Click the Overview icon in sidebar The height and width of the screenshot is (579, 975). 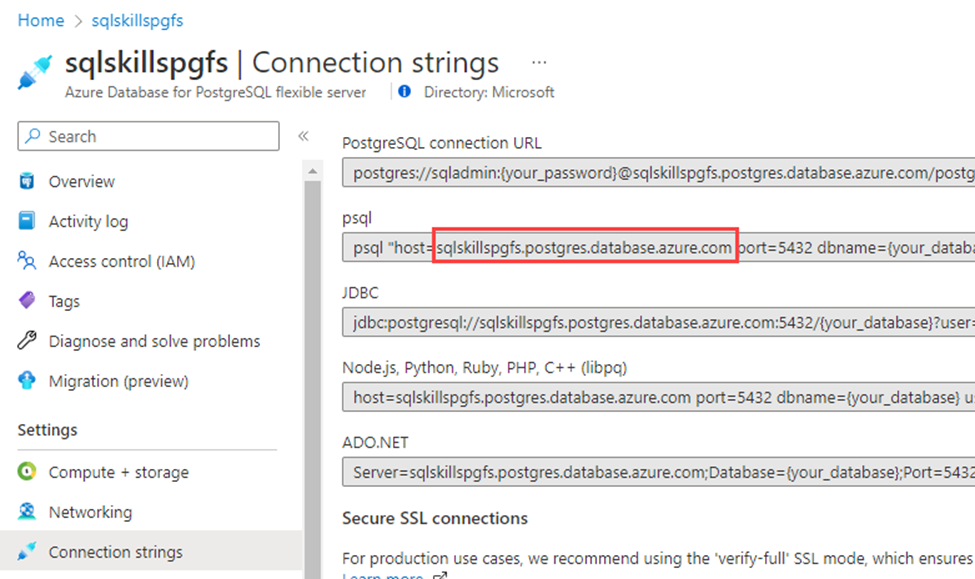(27, 181)
